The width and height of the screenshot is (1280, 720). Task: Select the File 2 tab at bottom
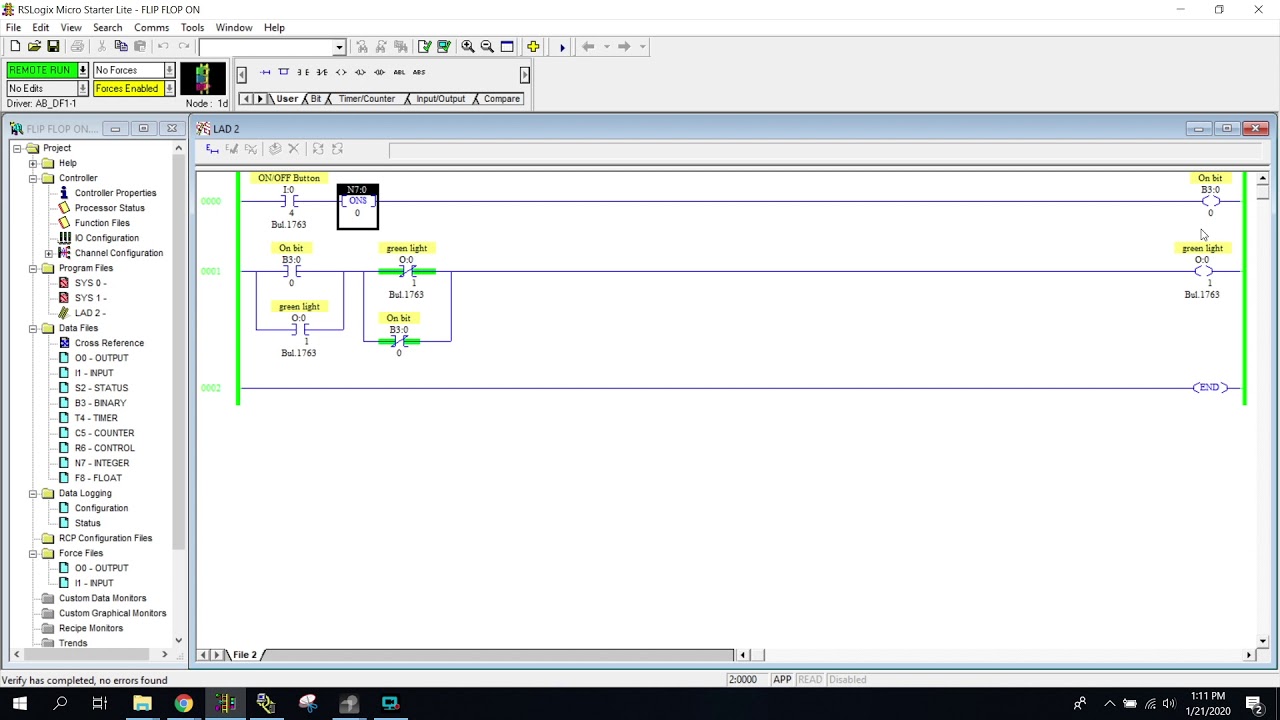245,655
